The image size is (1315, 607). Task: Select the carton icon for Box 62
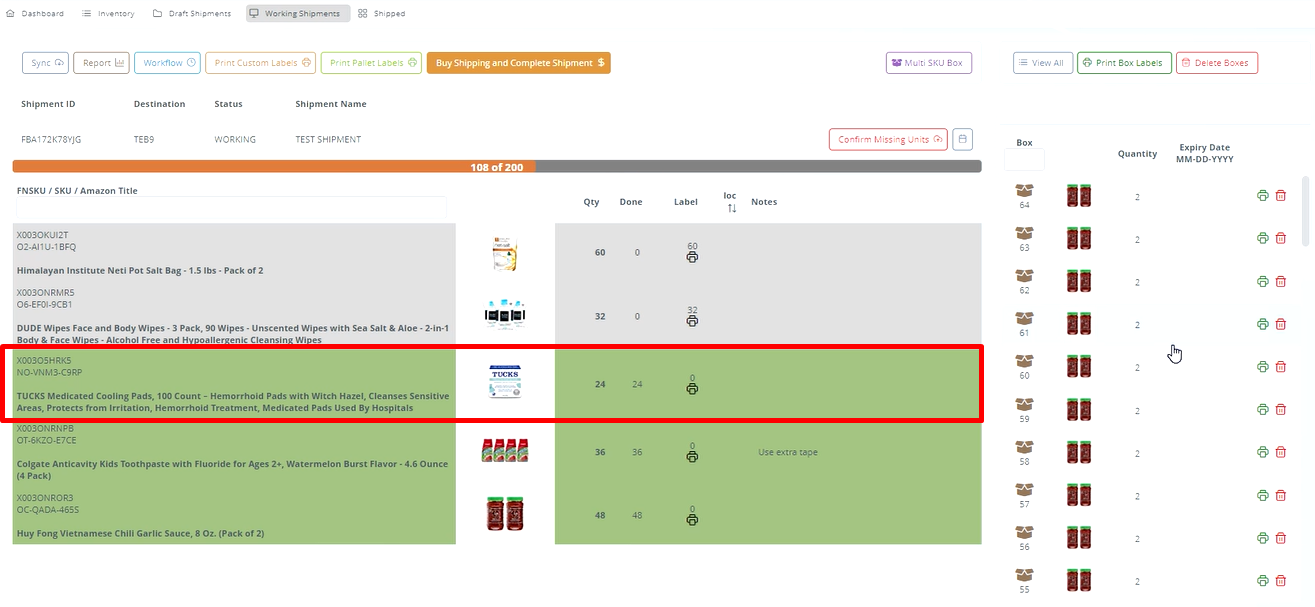point(1023,277)
